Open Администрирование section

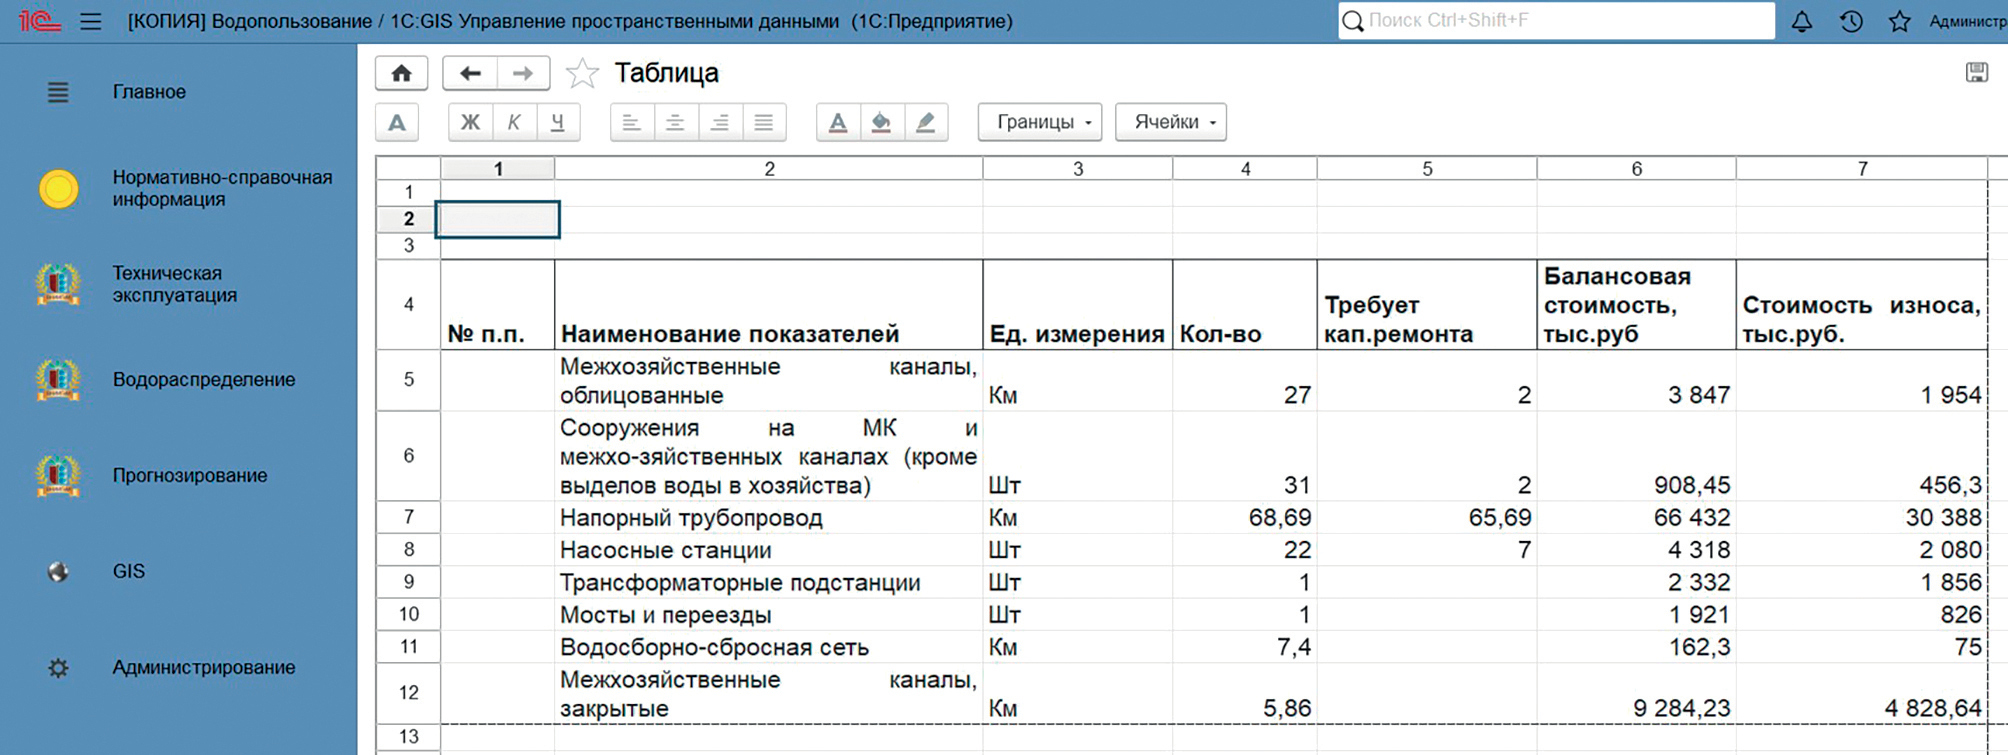click(203, 668)
